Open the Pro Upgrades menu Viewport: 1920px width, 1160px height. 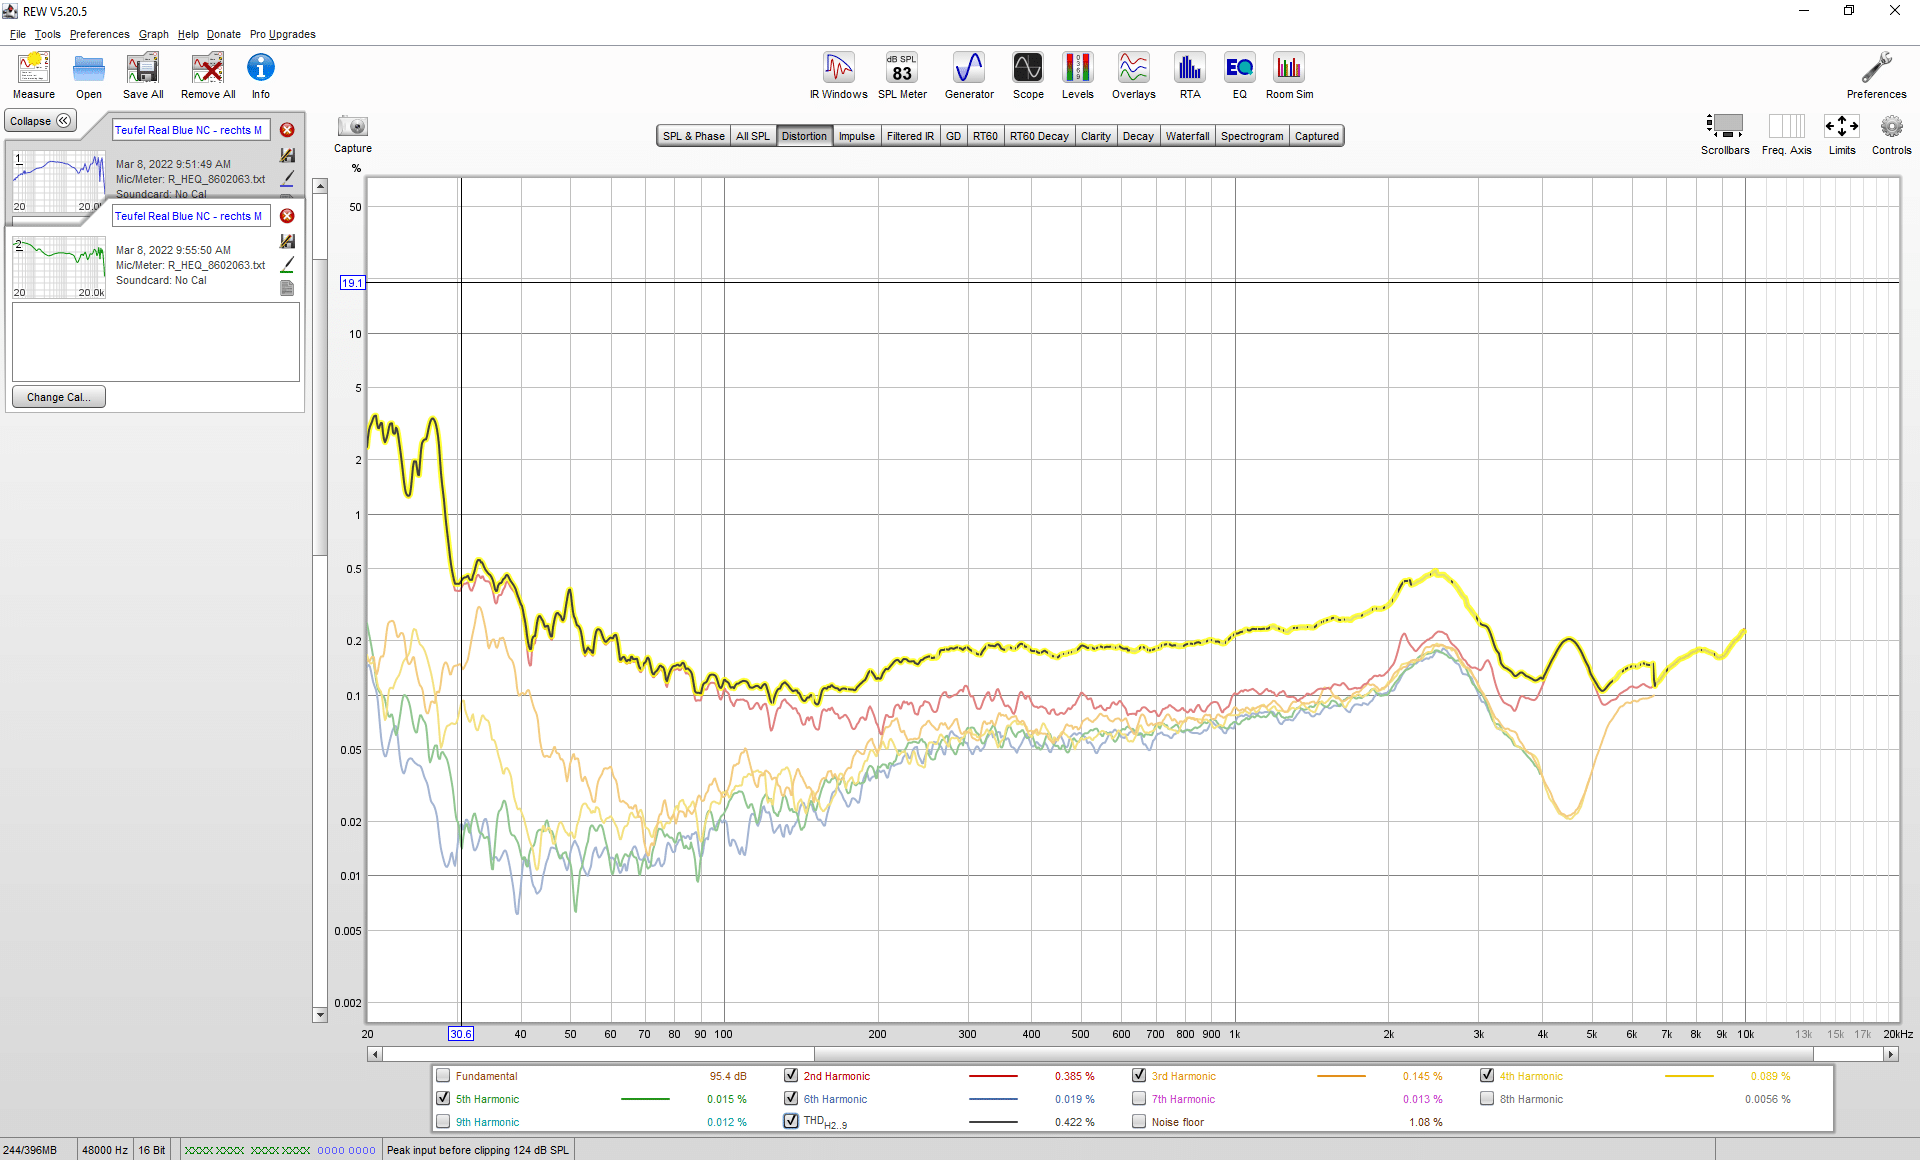[x=283, y=34]
